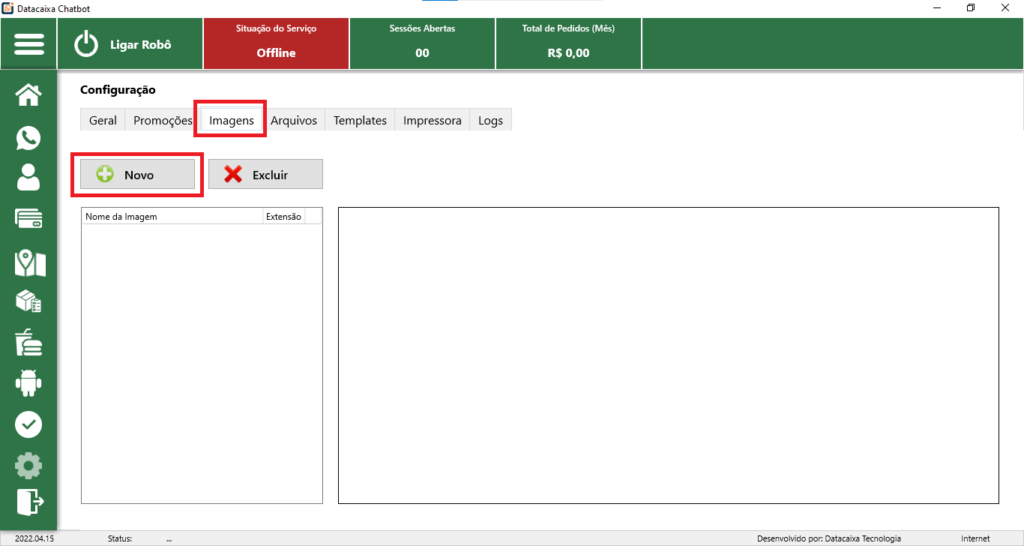The height and width of the screenshot is (546, 1024).
Task: Open the product boxes sidebar icon
Action: (x=29, y=301)
